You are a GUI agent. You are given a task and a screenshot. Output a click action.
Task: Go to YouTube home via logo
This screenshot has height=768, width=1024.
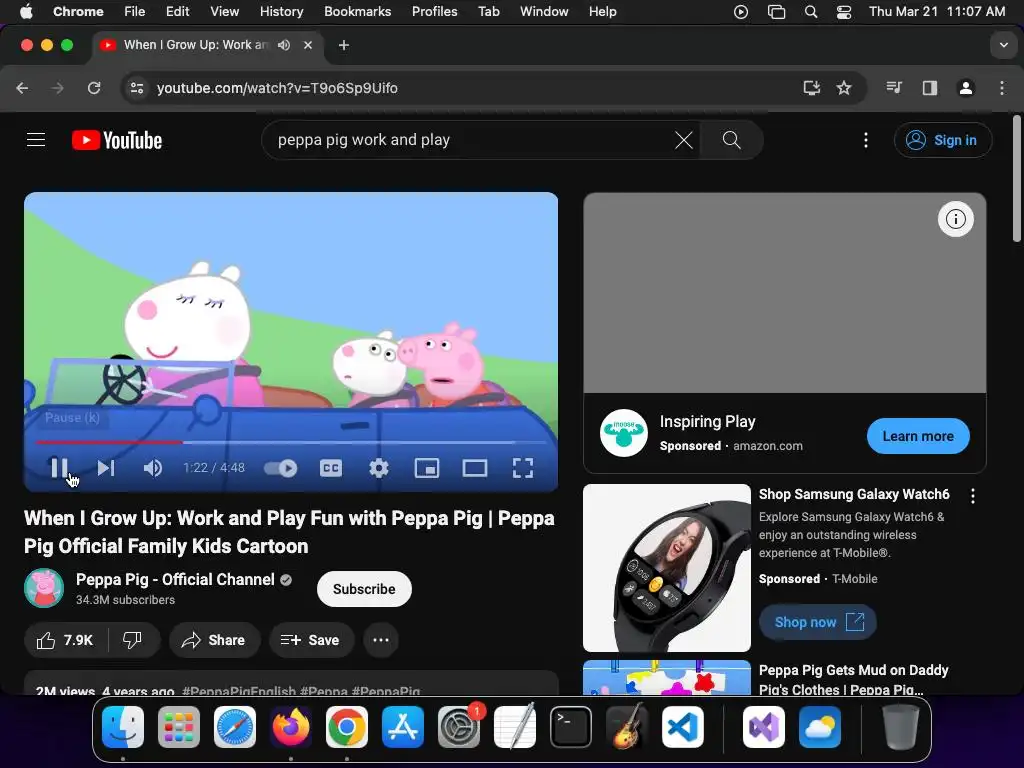[x=117, y=140]
